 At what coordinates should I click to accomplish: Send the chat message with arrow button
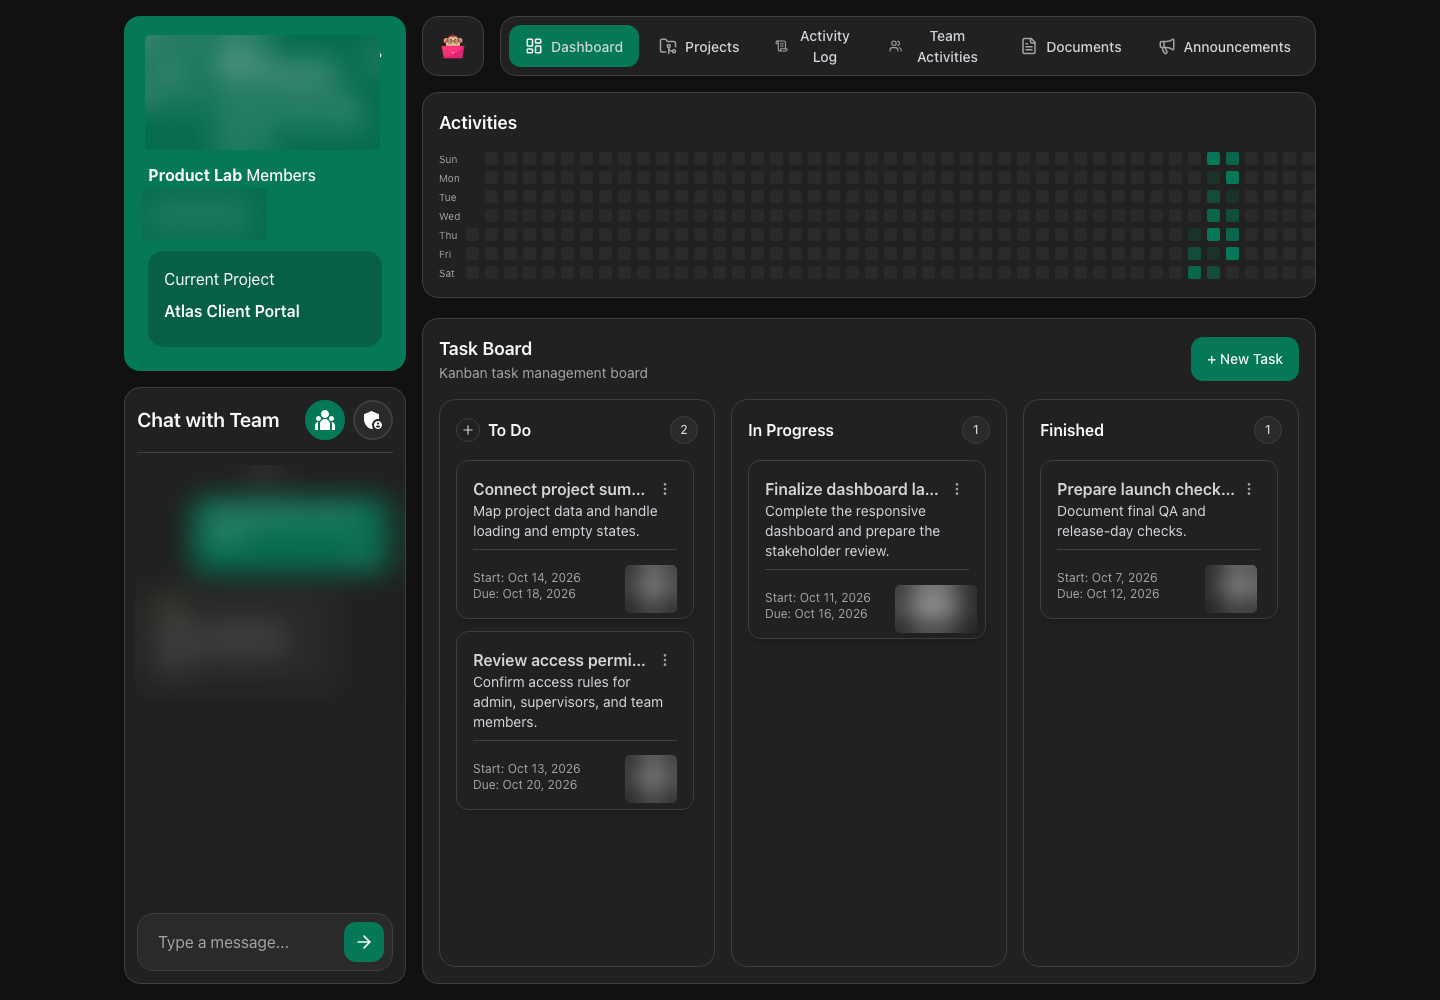click(x=364, y=942)
